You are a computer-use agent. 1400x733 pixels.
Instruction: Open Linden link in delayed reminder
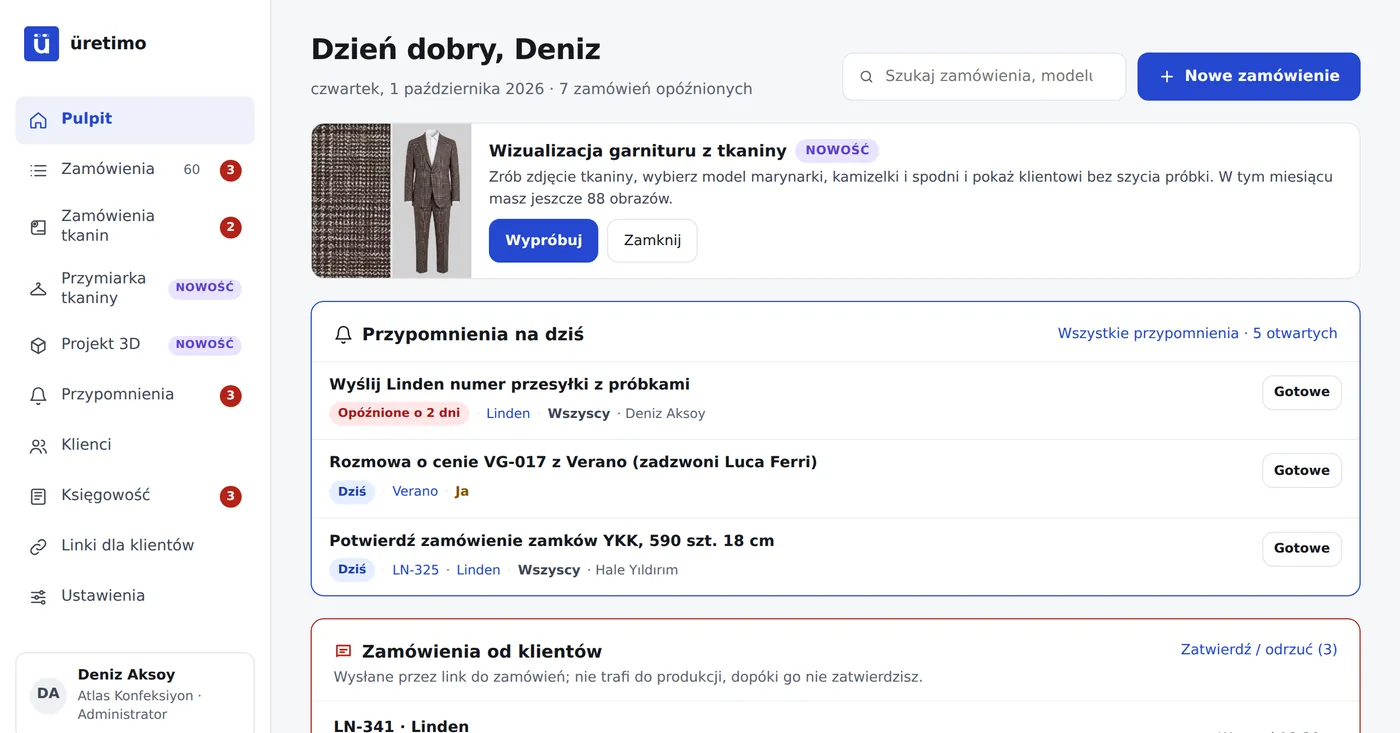[508, 414]
